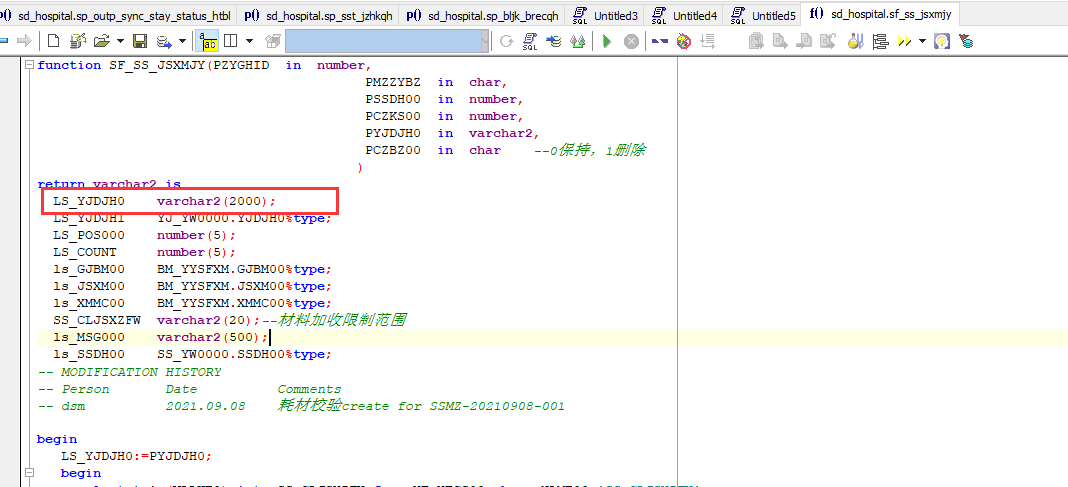Click the PSSDH00 parameter

click(393, 99)
